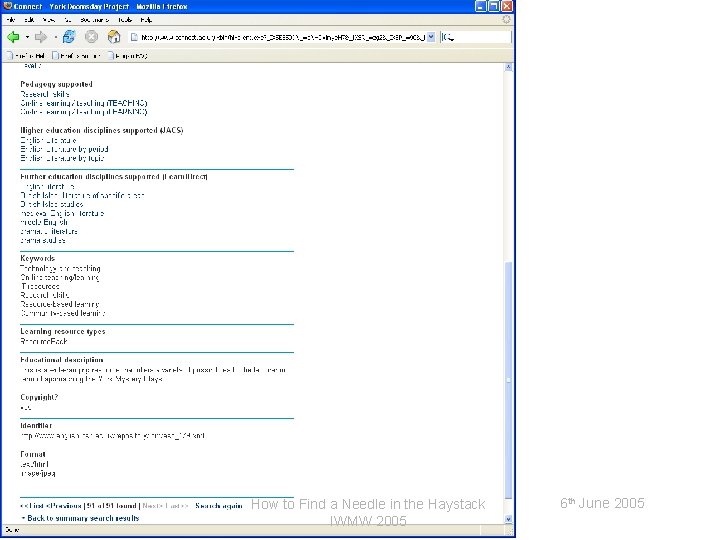Click the Stop loading icon
This screenshot has width=720, height=540.
coord(91,37)
